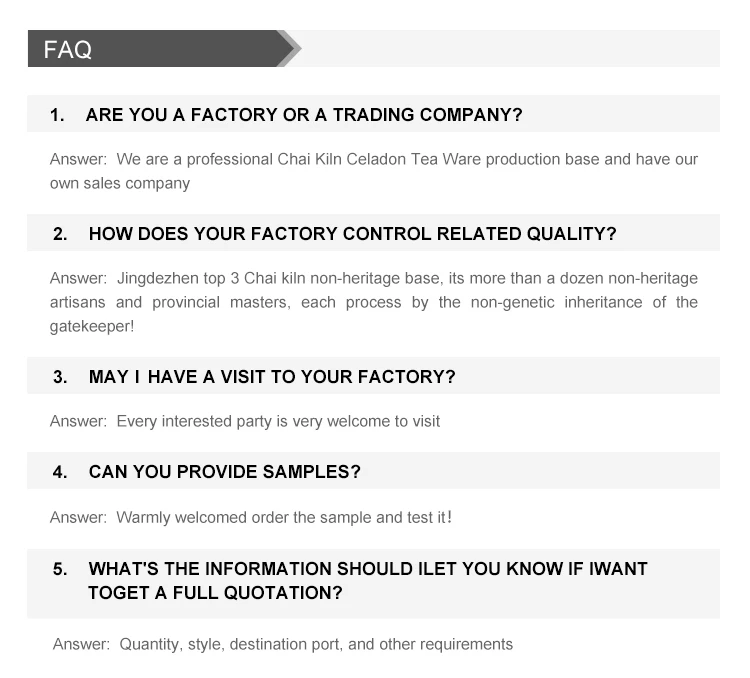Click the FAQ header label
This screenshot has height=678, width=750.
tap(68, 50)
